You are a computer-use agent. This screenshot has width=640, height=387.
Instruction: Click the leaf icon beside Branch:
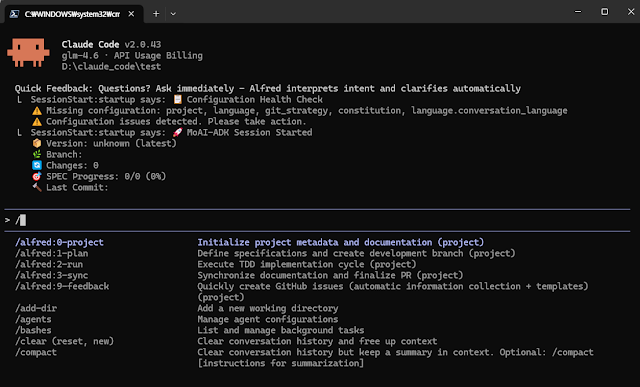click(37, 154)
